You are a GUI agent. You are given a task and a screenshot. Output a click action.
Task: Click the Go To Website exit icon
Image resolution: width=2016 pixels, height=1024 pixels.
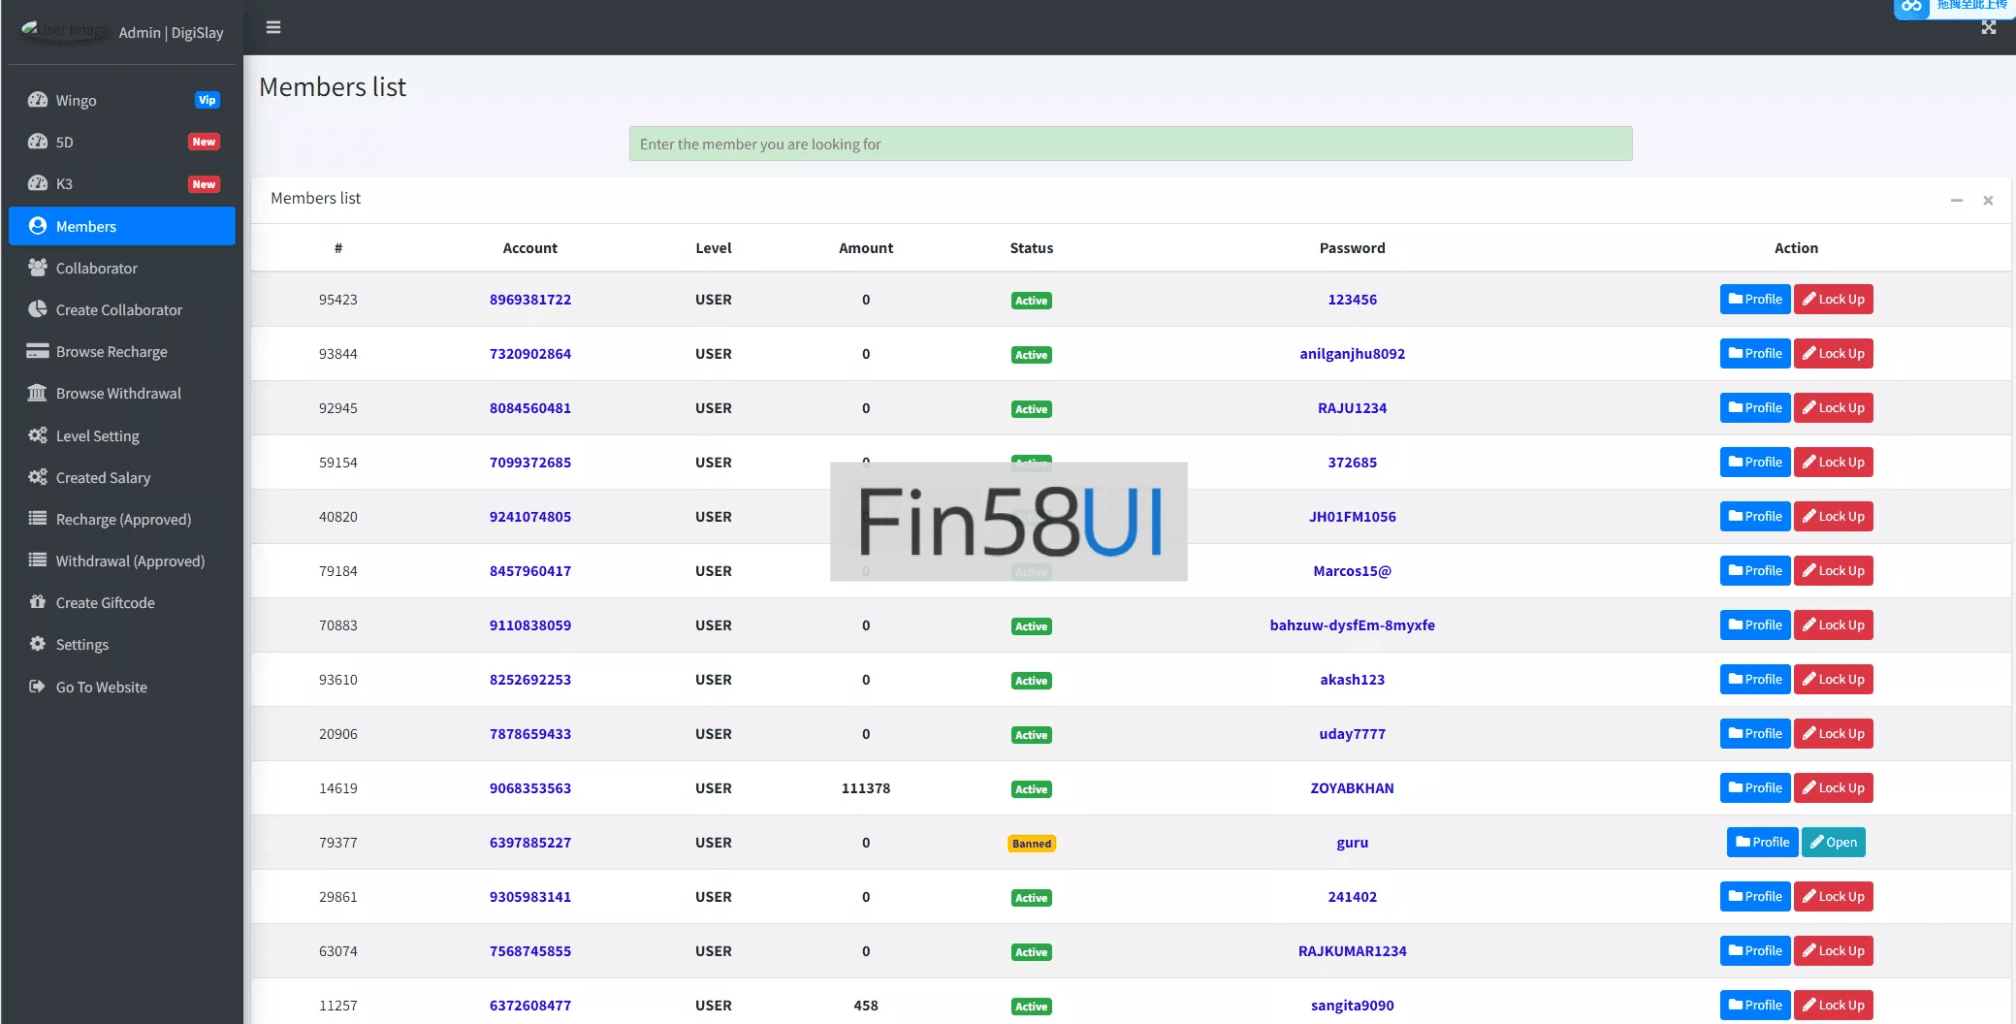click(x=38, y=686)
